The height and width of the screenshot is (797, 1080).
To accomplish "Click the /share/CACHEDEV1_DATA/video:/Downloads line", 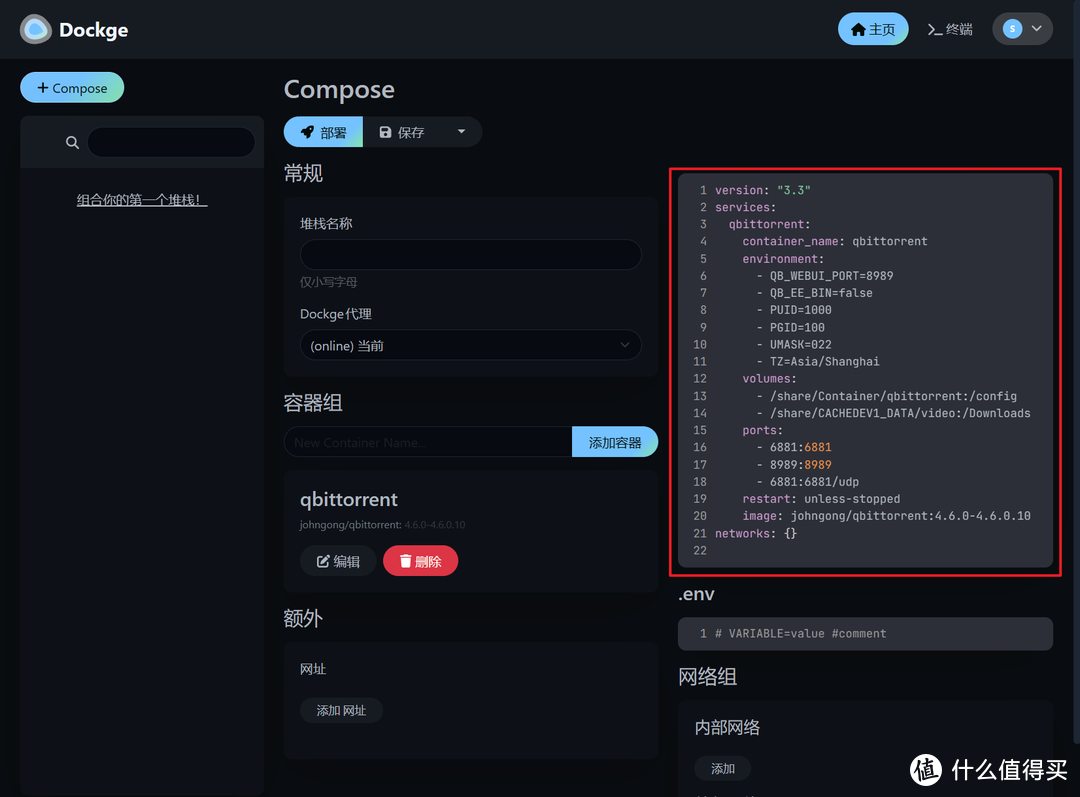I will click(x=893, y=413).
